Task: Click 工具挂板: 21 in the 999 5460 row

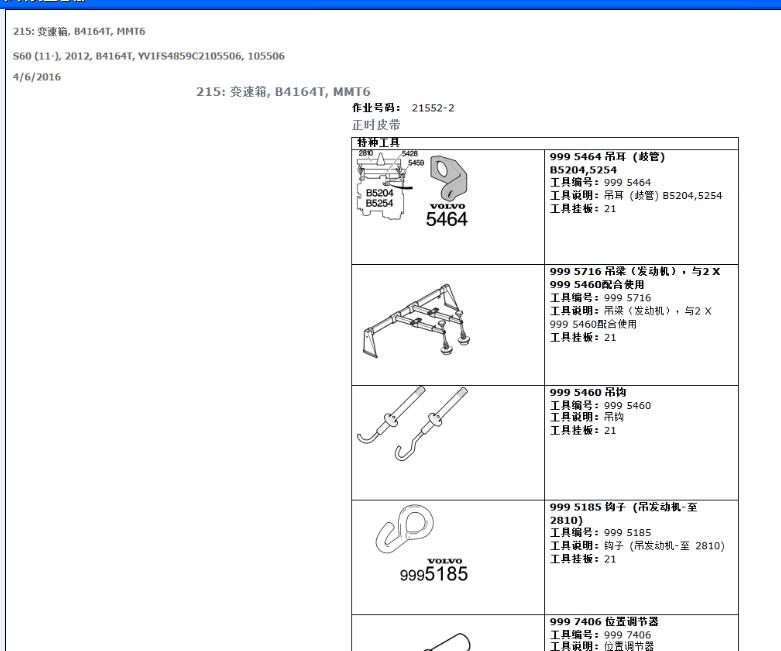Action: point(583,431)
